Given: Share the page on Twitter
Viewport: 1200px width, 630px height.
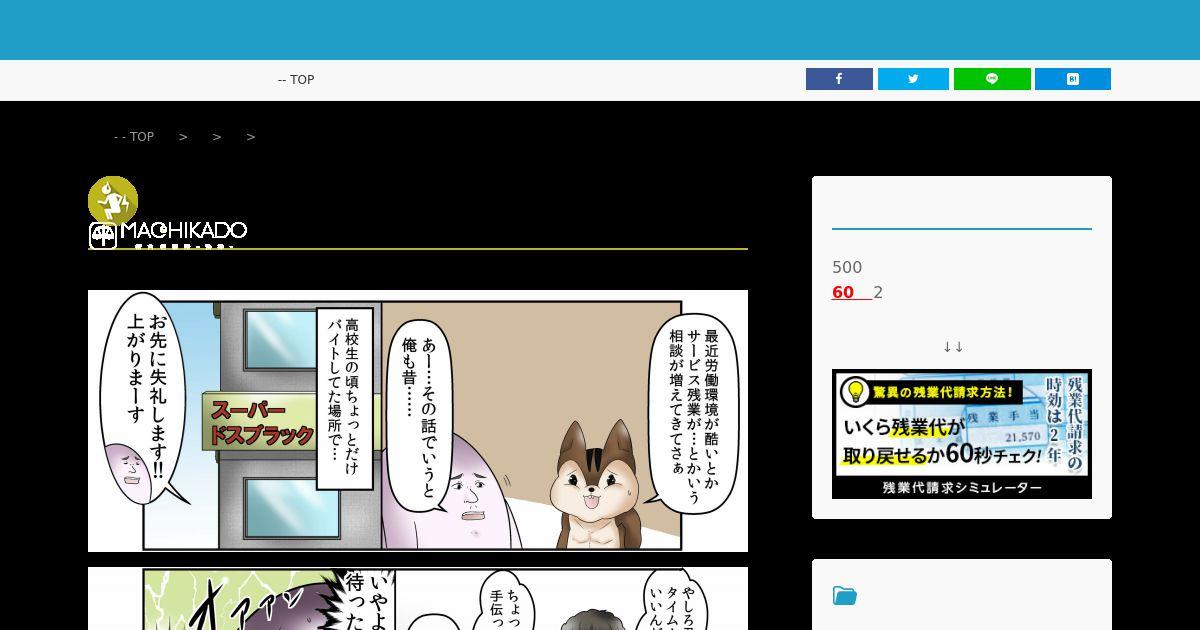Looking at the screenshot, I should click(913, 79).
